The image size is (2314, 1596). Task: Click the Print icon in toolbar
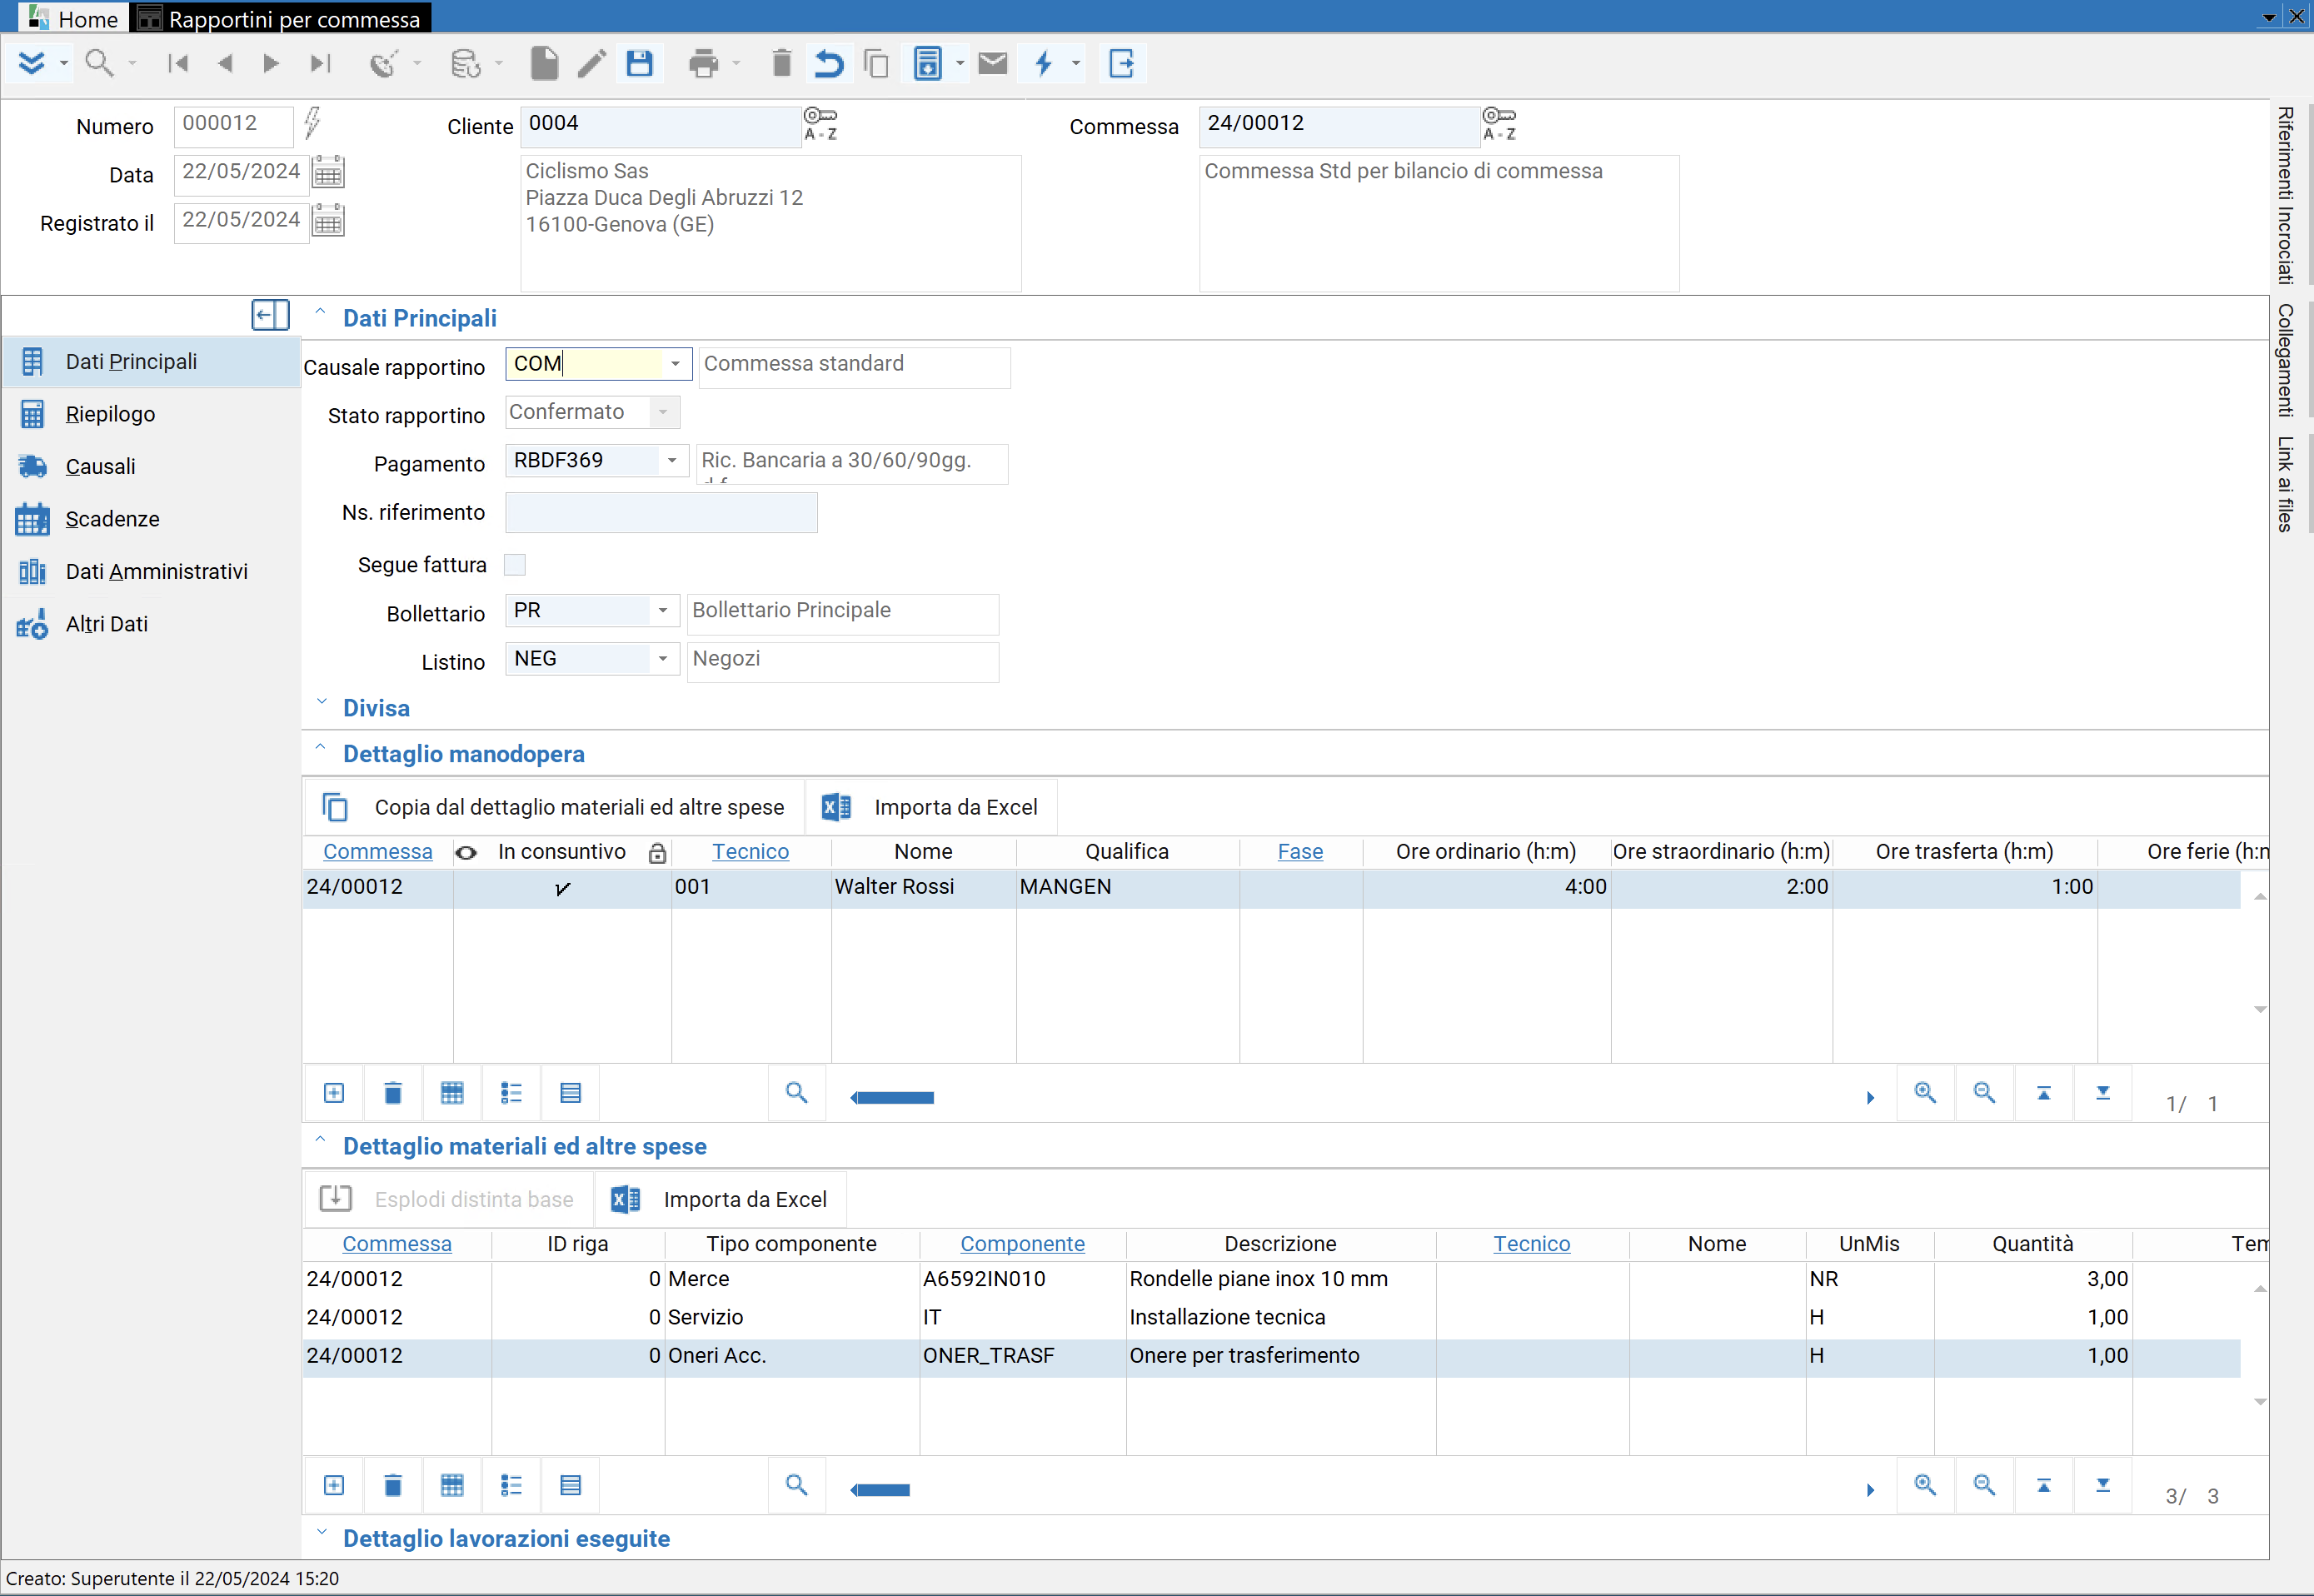[703, 64]
